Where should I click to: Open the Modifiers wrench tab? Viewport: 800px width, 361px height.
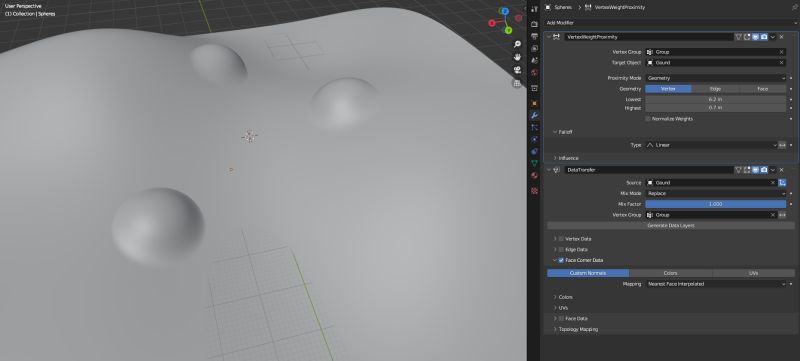(x=534, y=115)
